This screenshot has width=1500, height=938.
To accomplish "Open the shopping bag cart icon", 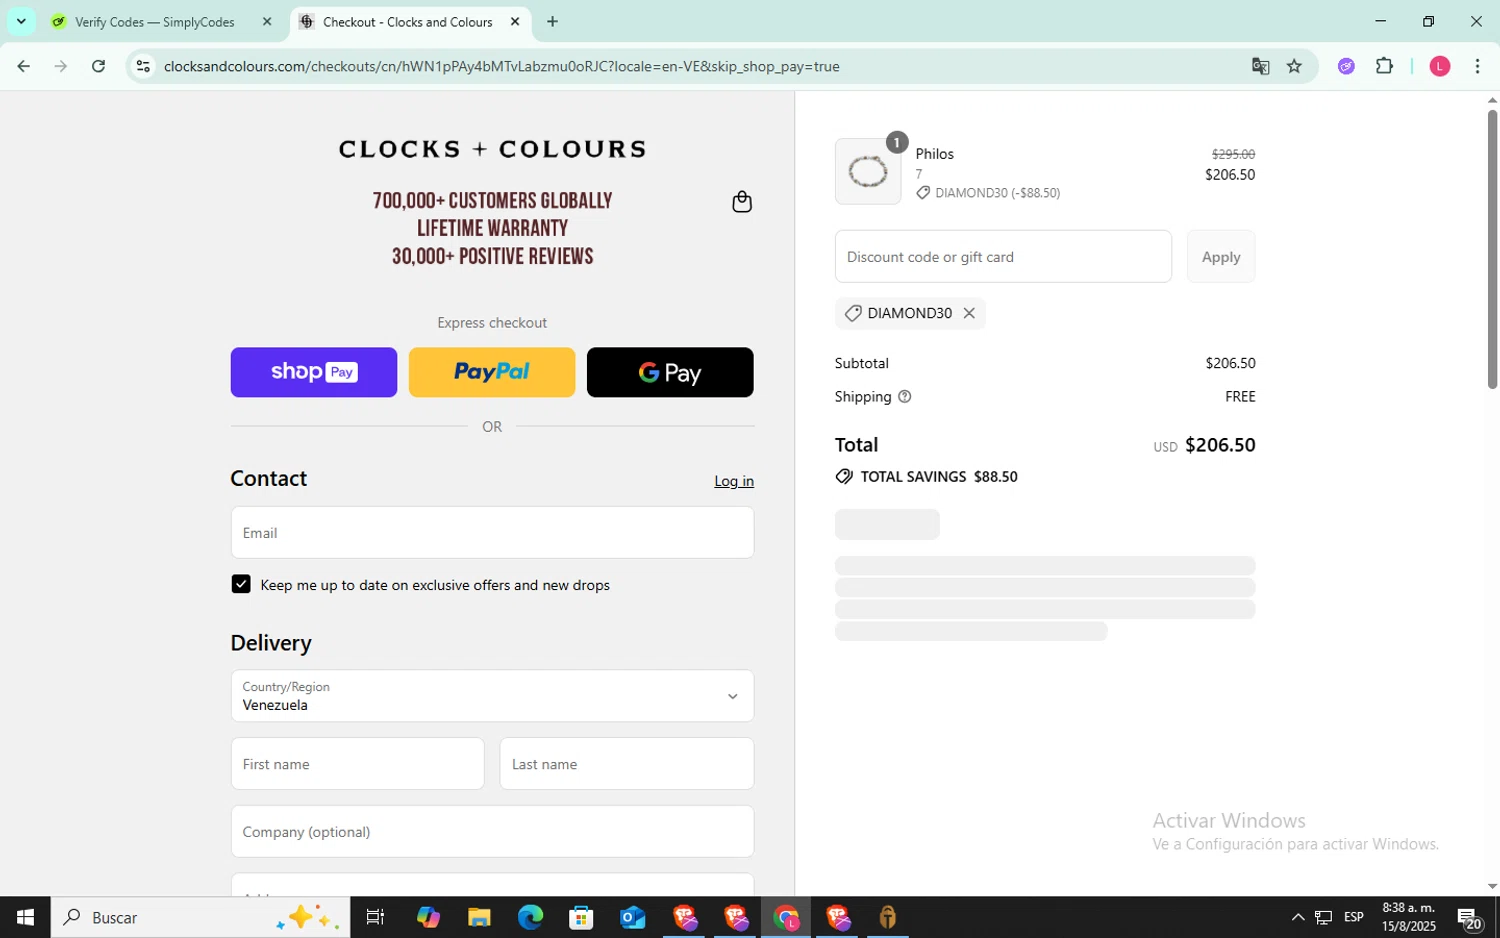I will point(741,202).
